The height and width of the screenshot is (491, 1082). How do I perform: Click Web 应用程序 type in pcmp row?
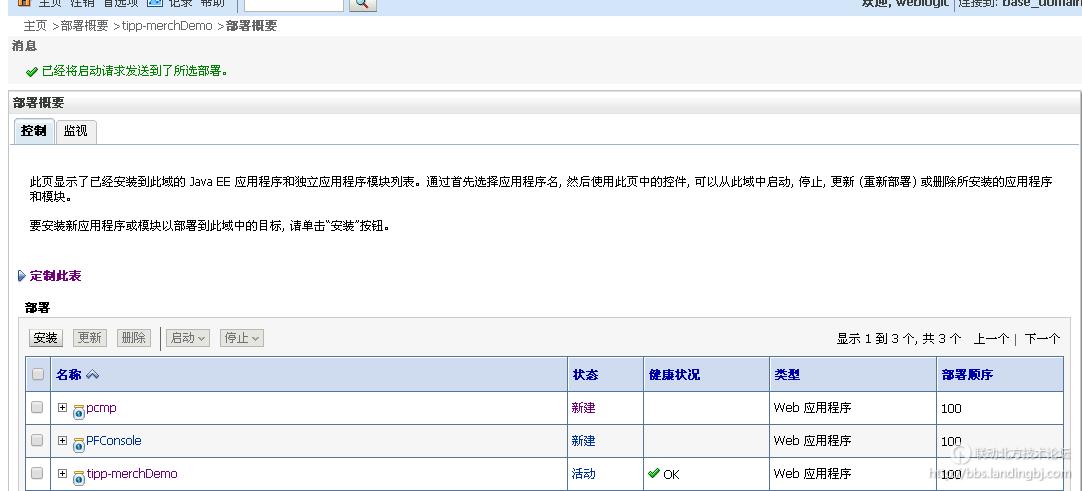(x=812, y=408)
